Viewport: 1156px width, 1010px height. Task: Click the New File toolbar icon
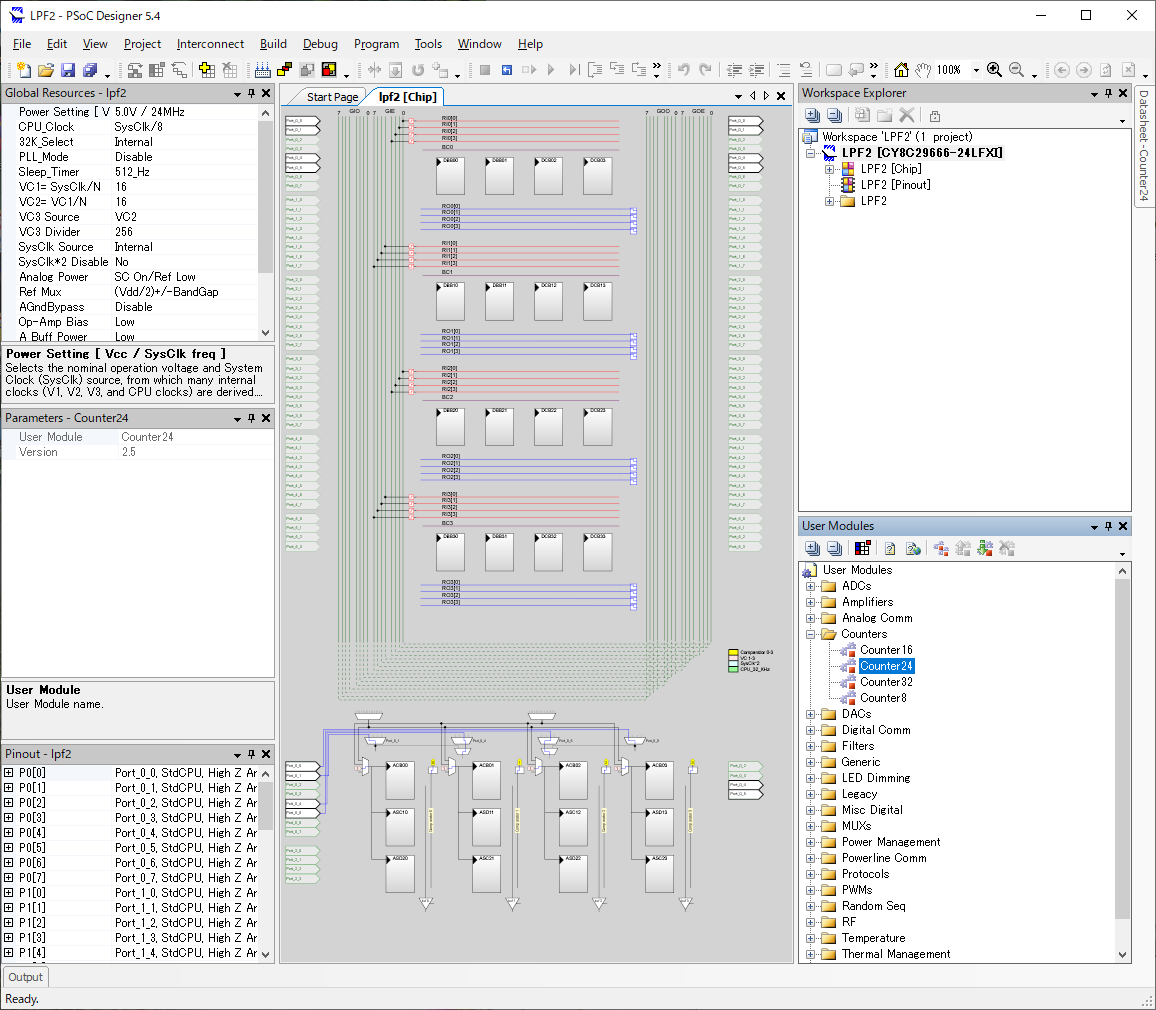(x=24, y=70)
